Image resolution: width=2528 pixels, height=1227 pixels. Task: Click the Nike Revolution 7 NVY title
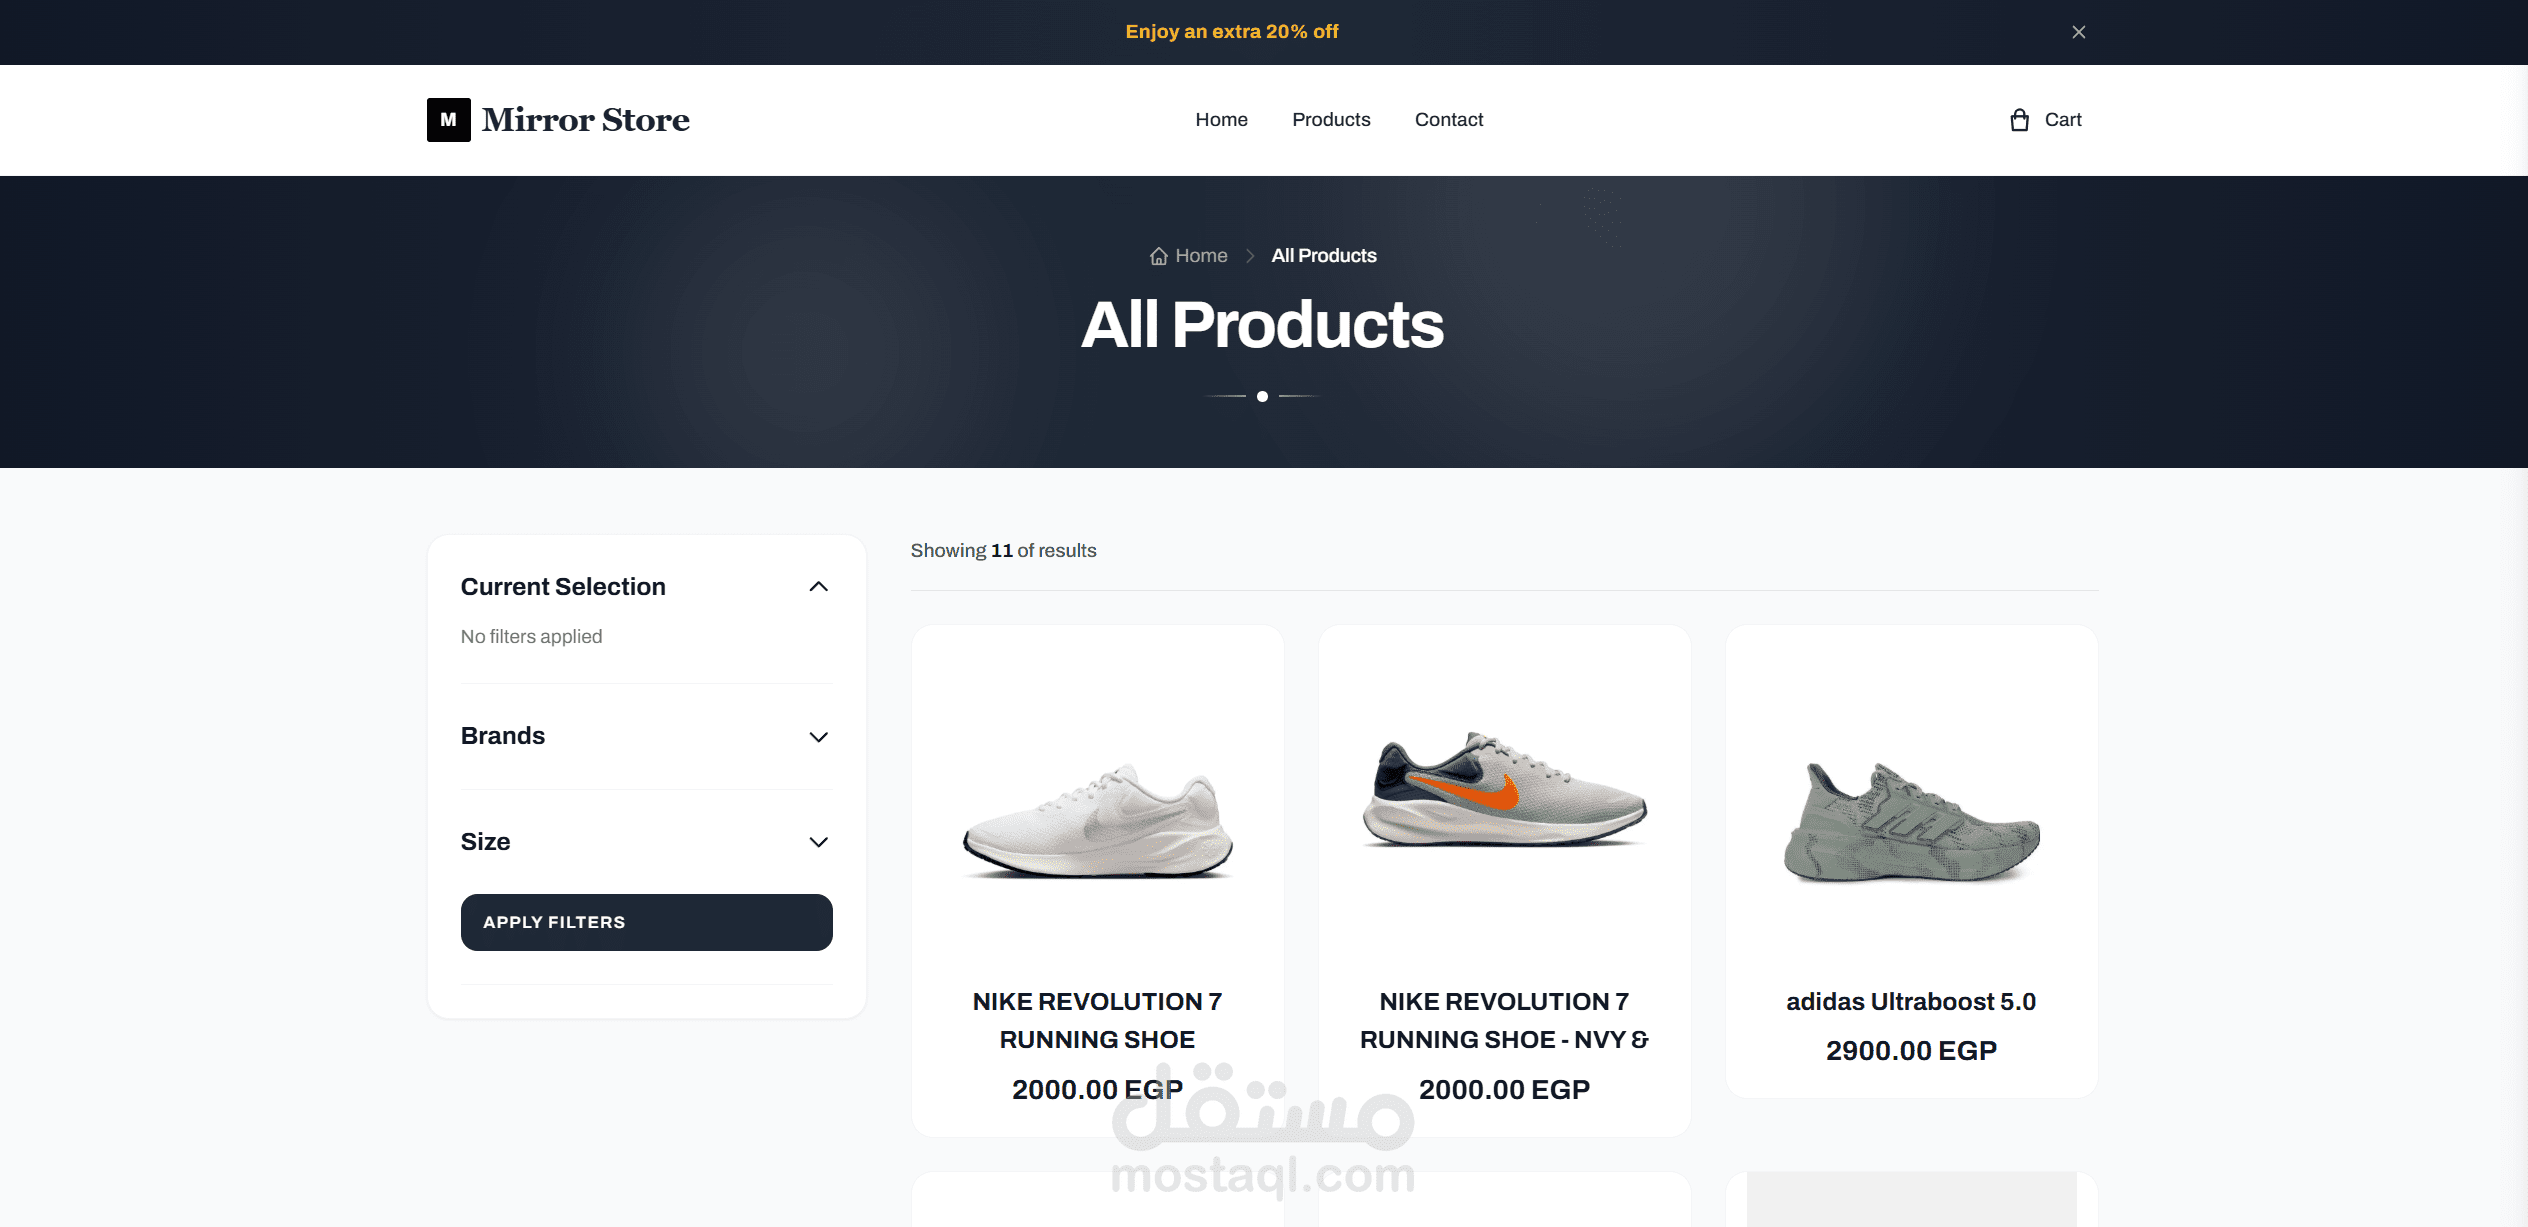click(1504, 1021)
